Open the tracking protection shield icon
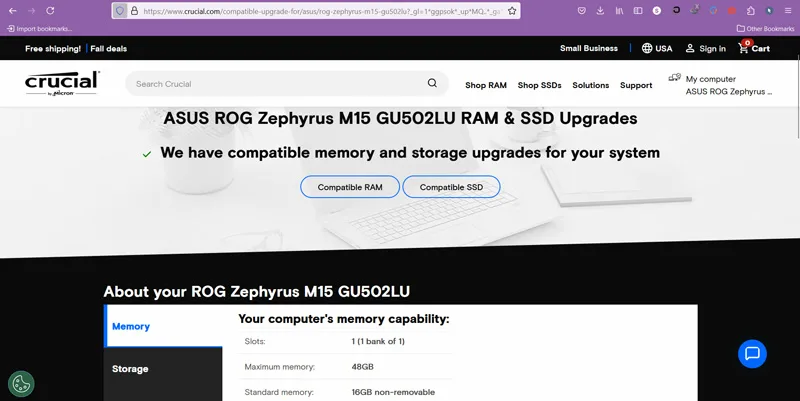Screen dimensions: 800x401 120,11
